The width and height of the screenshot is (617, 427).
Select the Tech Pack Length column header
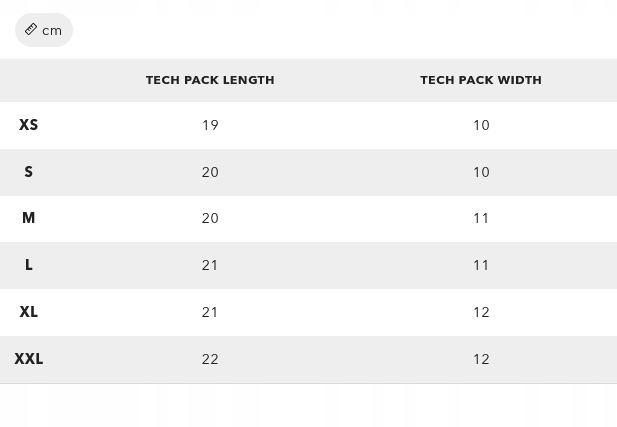210,80
